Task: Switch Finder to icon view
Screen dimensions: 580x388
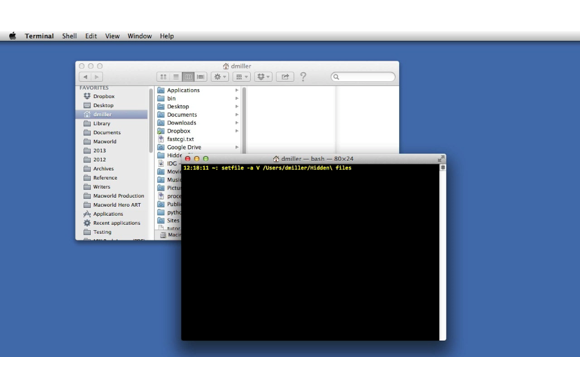Action: pos(163,77)
